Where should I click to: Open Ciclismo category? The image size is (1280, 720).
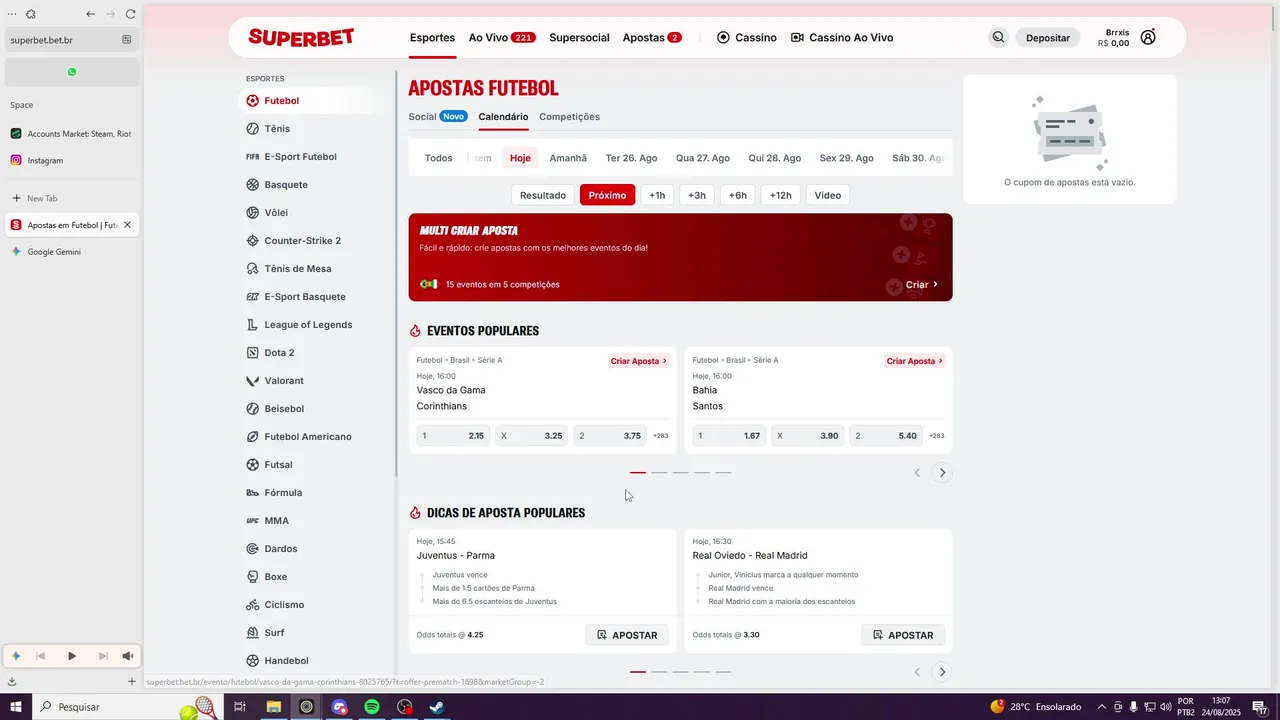pyautogui.click(x=275, y=605)
